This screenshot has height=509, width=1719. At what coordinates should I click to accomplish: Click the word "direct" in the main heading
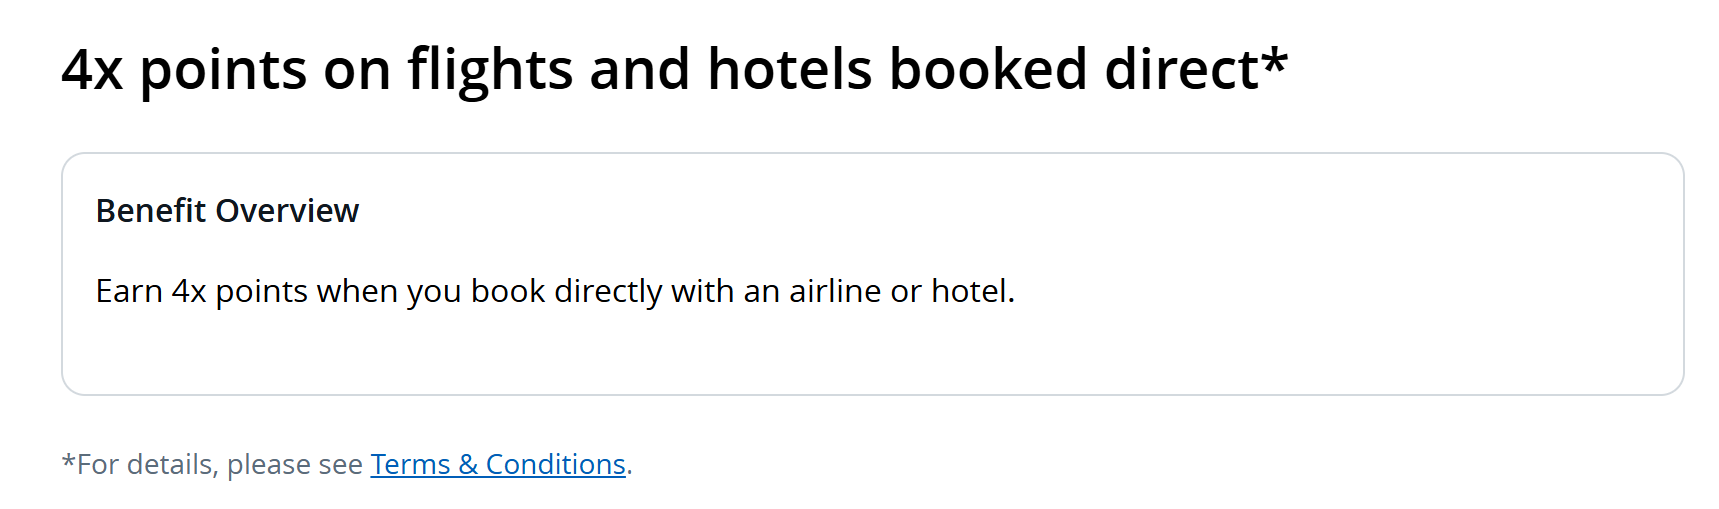(x=1180, y=70)
